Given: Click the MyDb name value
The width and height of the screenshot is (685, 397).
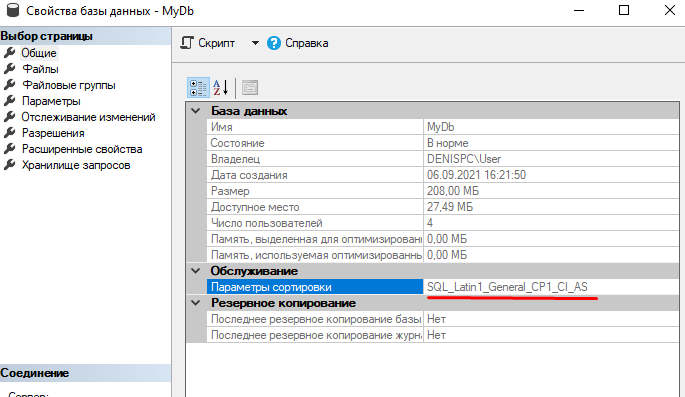Looking at the screenshot, I should 441,127.
